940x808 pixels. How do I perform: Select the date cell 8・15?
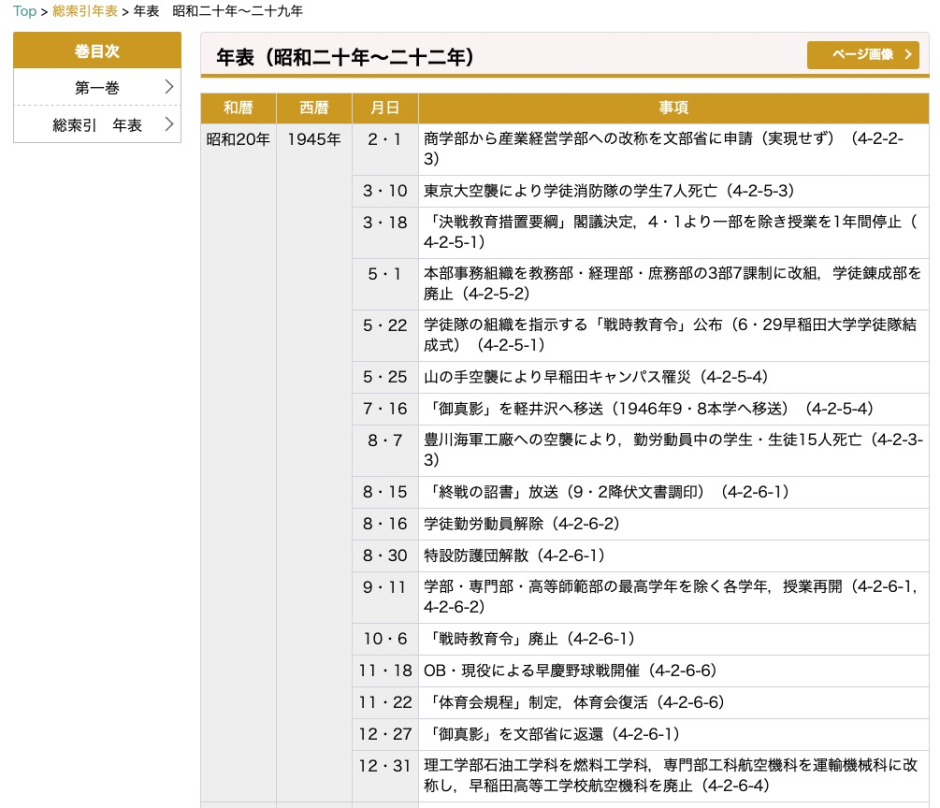tap(385, 492)
